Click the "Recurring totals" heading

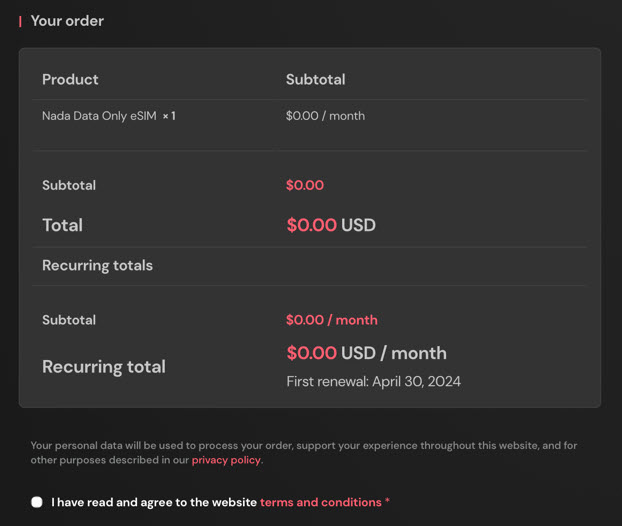tap(97, 265)
